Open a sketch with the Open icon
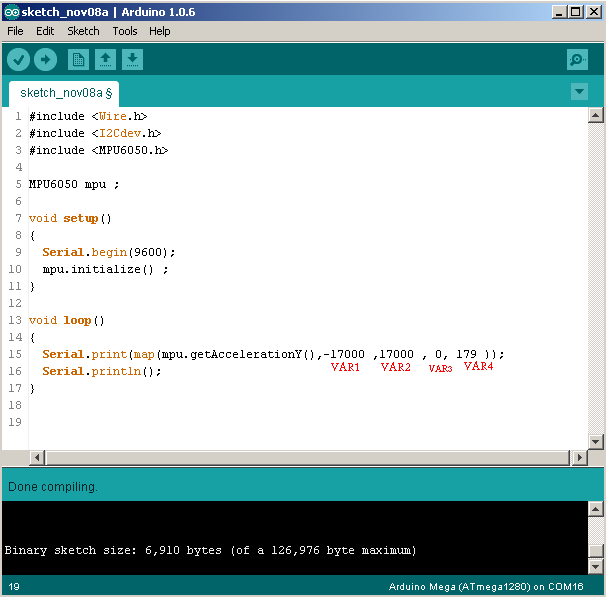Image resolution: width=606 pixels, height=597 pixels. pyautogui.click(x=106, y=60)
